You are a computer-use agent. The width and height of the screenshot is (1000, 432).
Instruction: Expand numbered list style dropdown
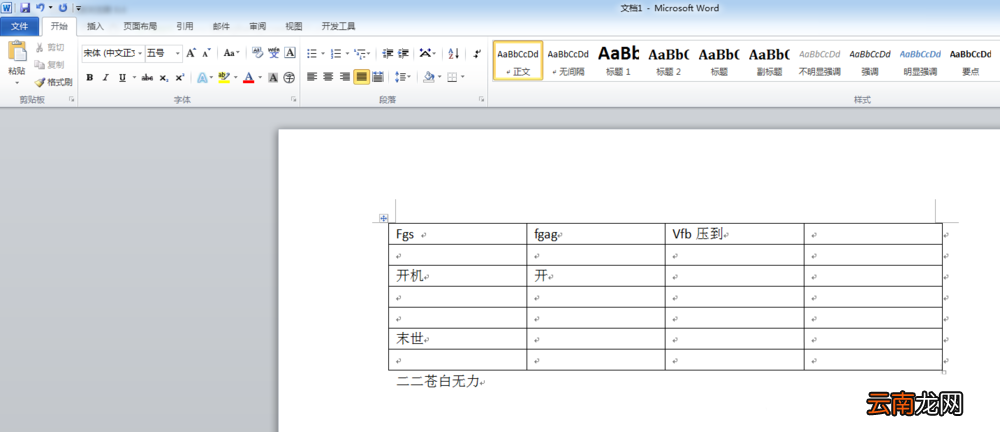(348, 54)
